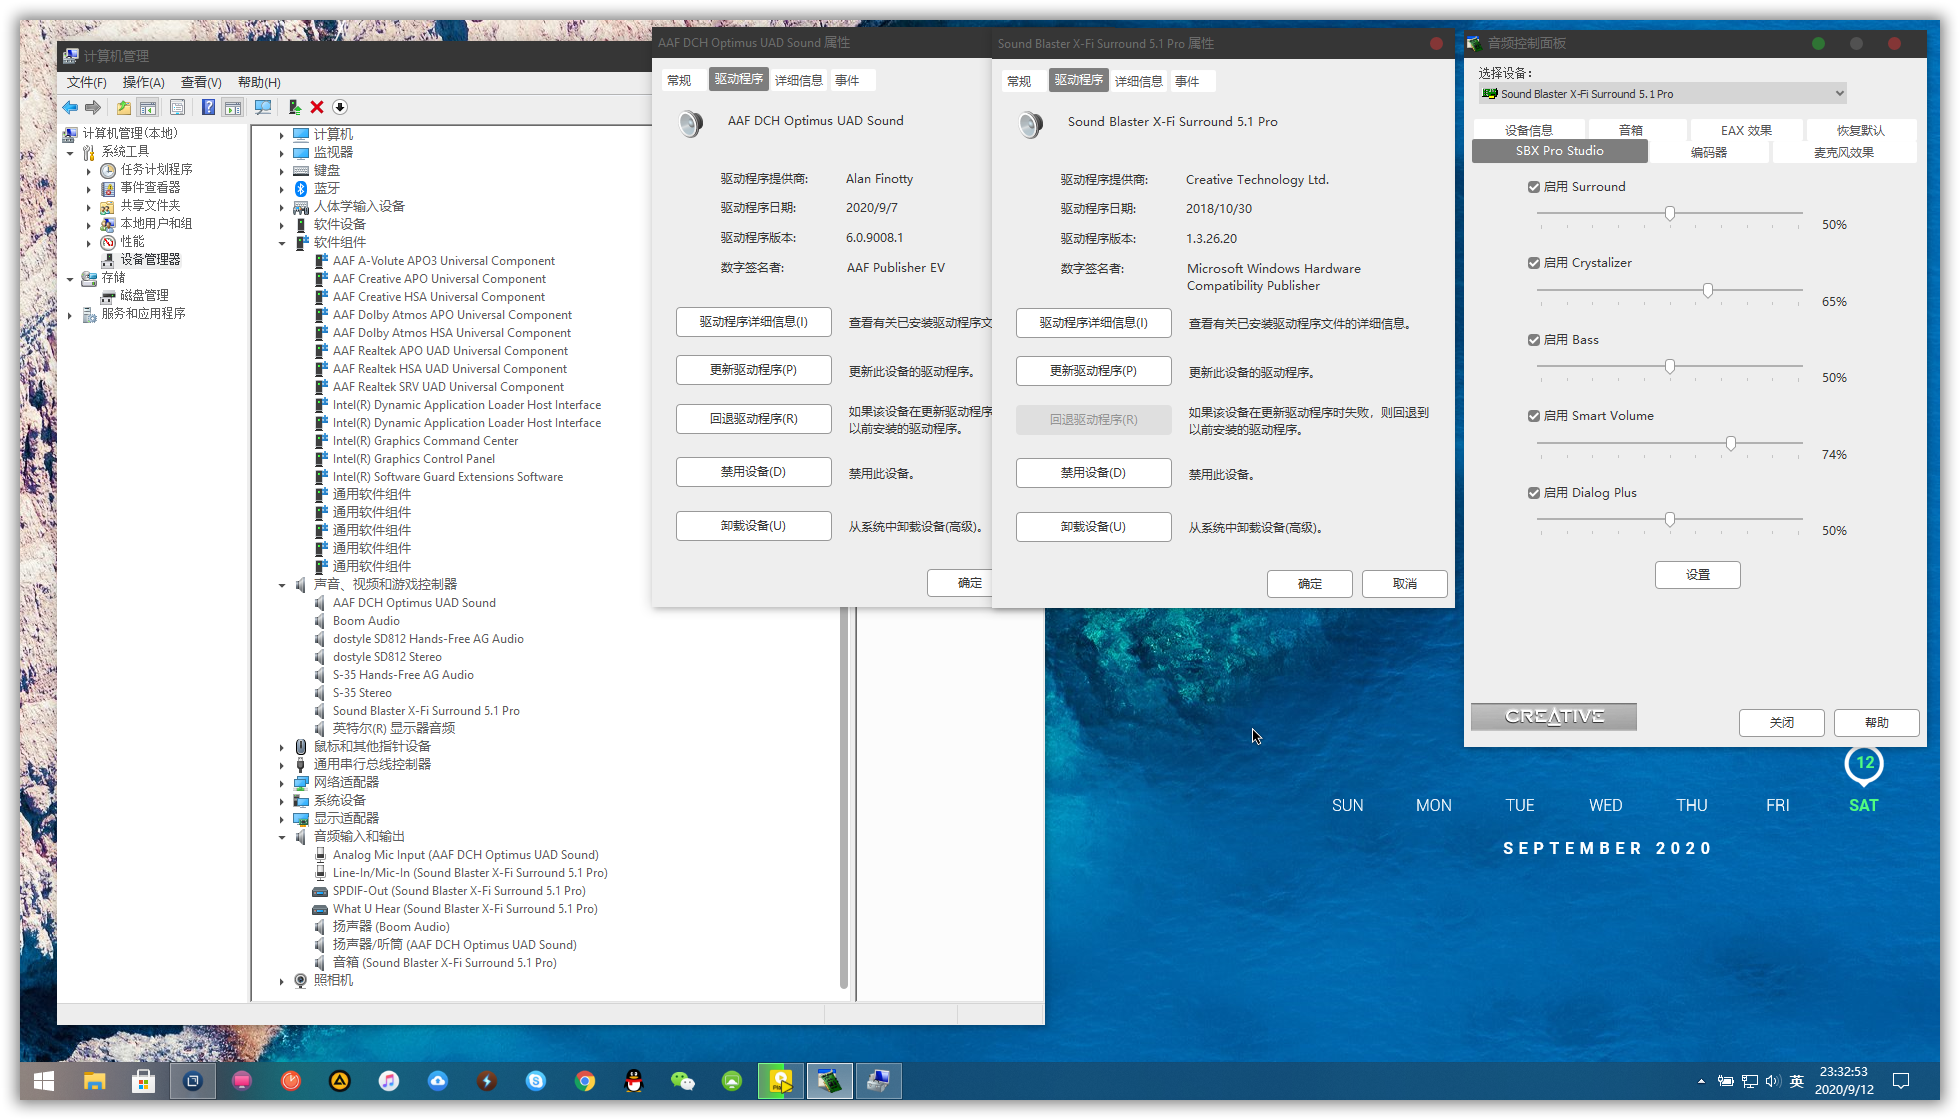Switch to 详细信息 tab in Sound Blaster properties

coord(1139,81)
